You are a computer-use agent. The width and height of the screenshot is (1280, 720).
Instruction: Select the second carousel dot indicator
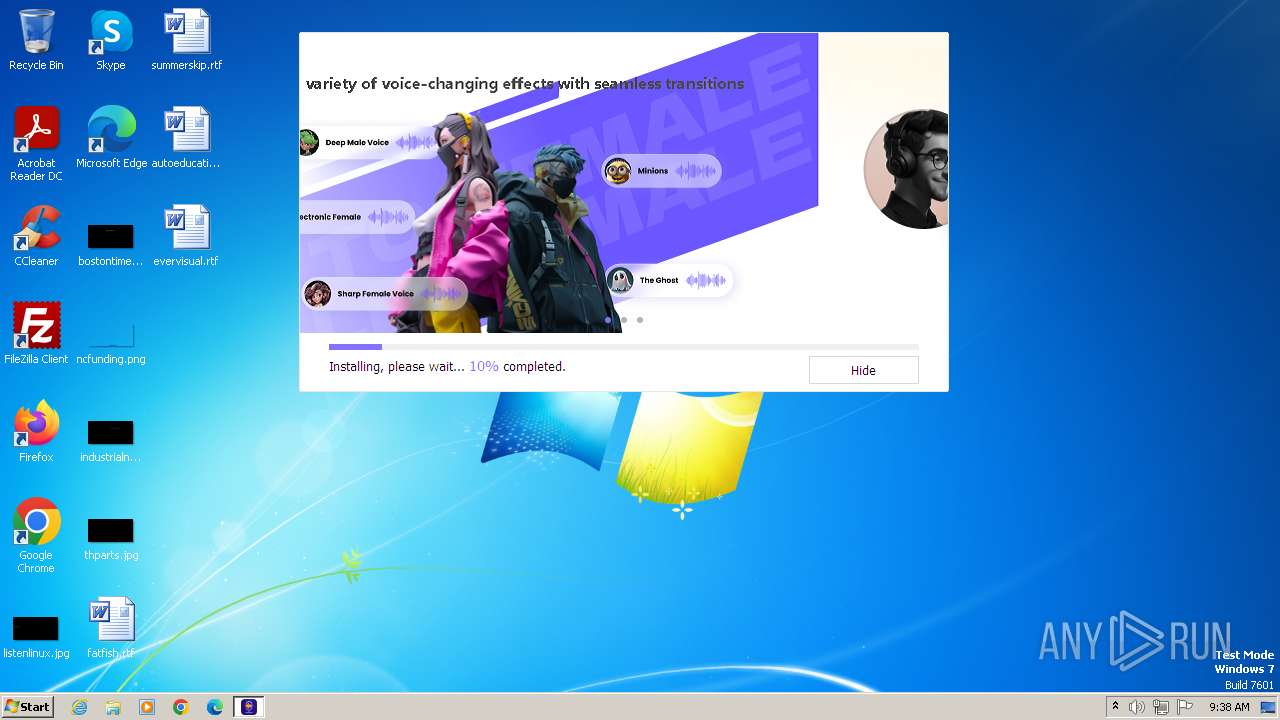[x=624, y=320]
